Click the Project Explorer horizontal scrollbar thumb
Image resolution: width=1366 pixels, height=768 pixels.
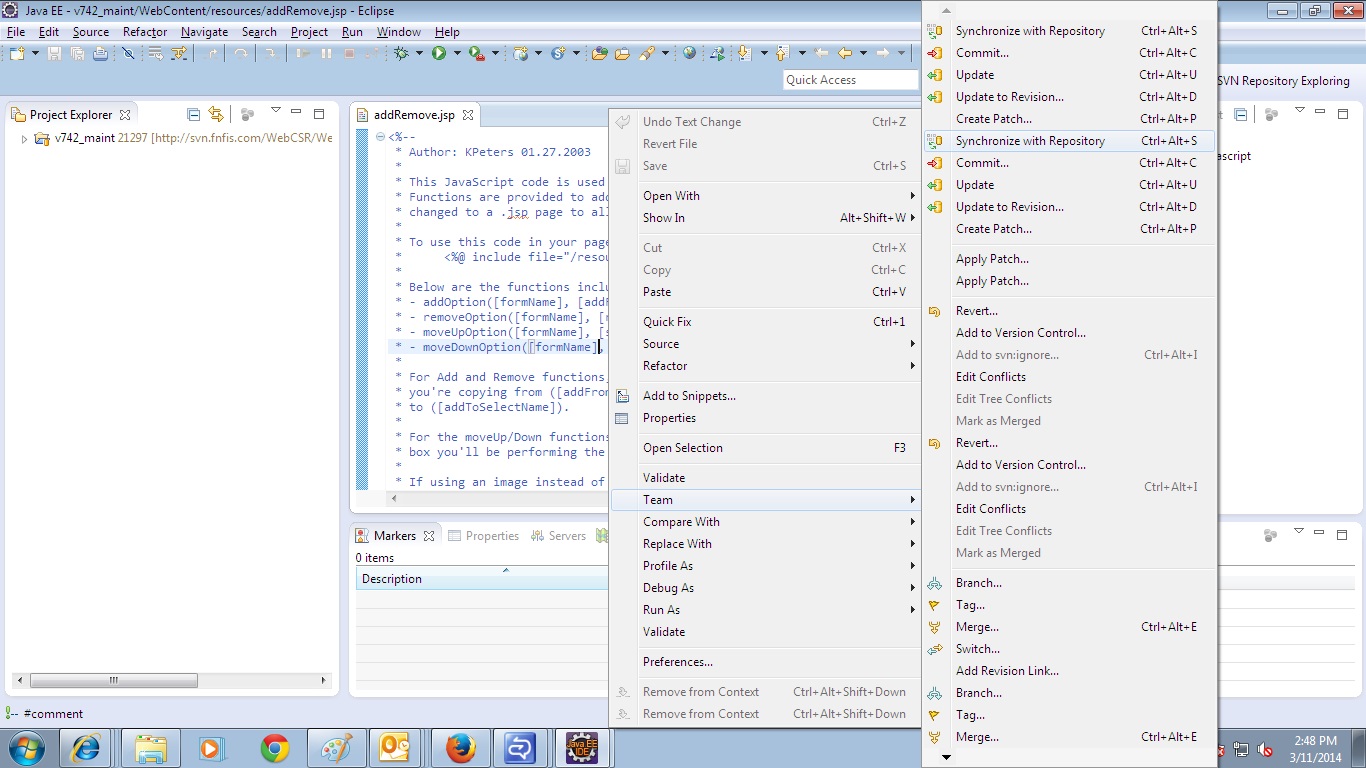tap(113, 680)
